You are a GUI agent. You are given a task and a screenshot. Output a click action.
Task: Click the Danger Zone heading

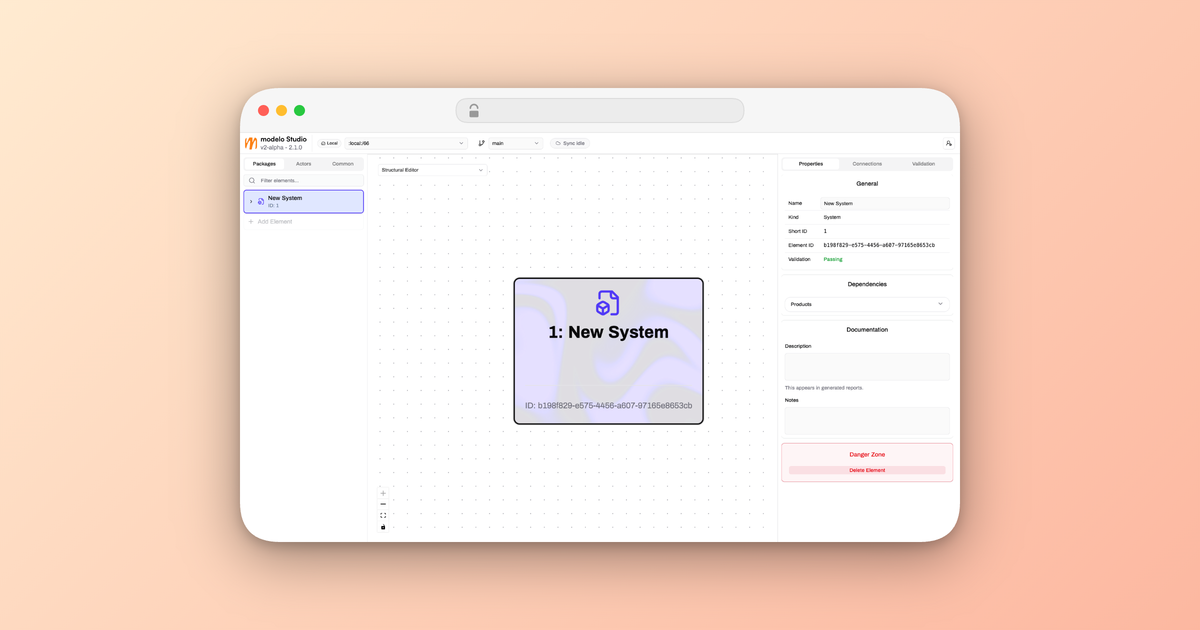point(867,455)
